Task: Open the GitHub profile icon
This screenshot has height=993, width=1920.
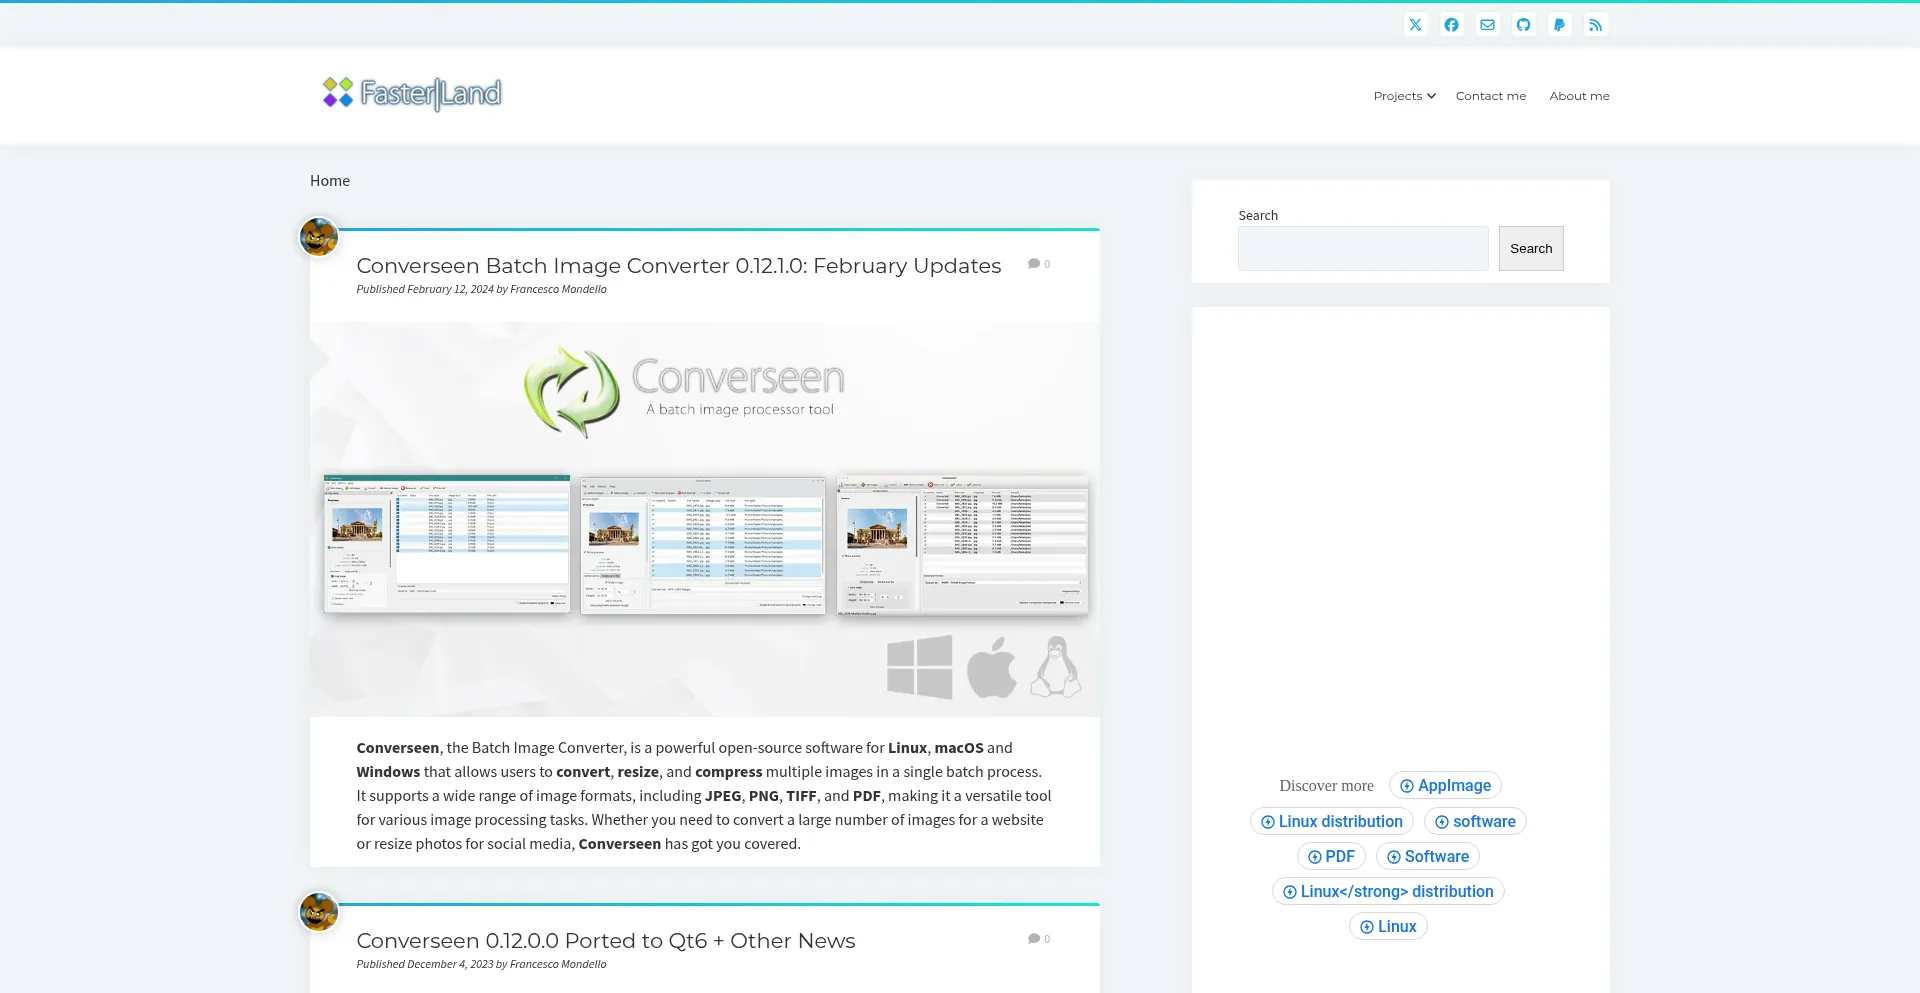Action: tap(1523, 25)
